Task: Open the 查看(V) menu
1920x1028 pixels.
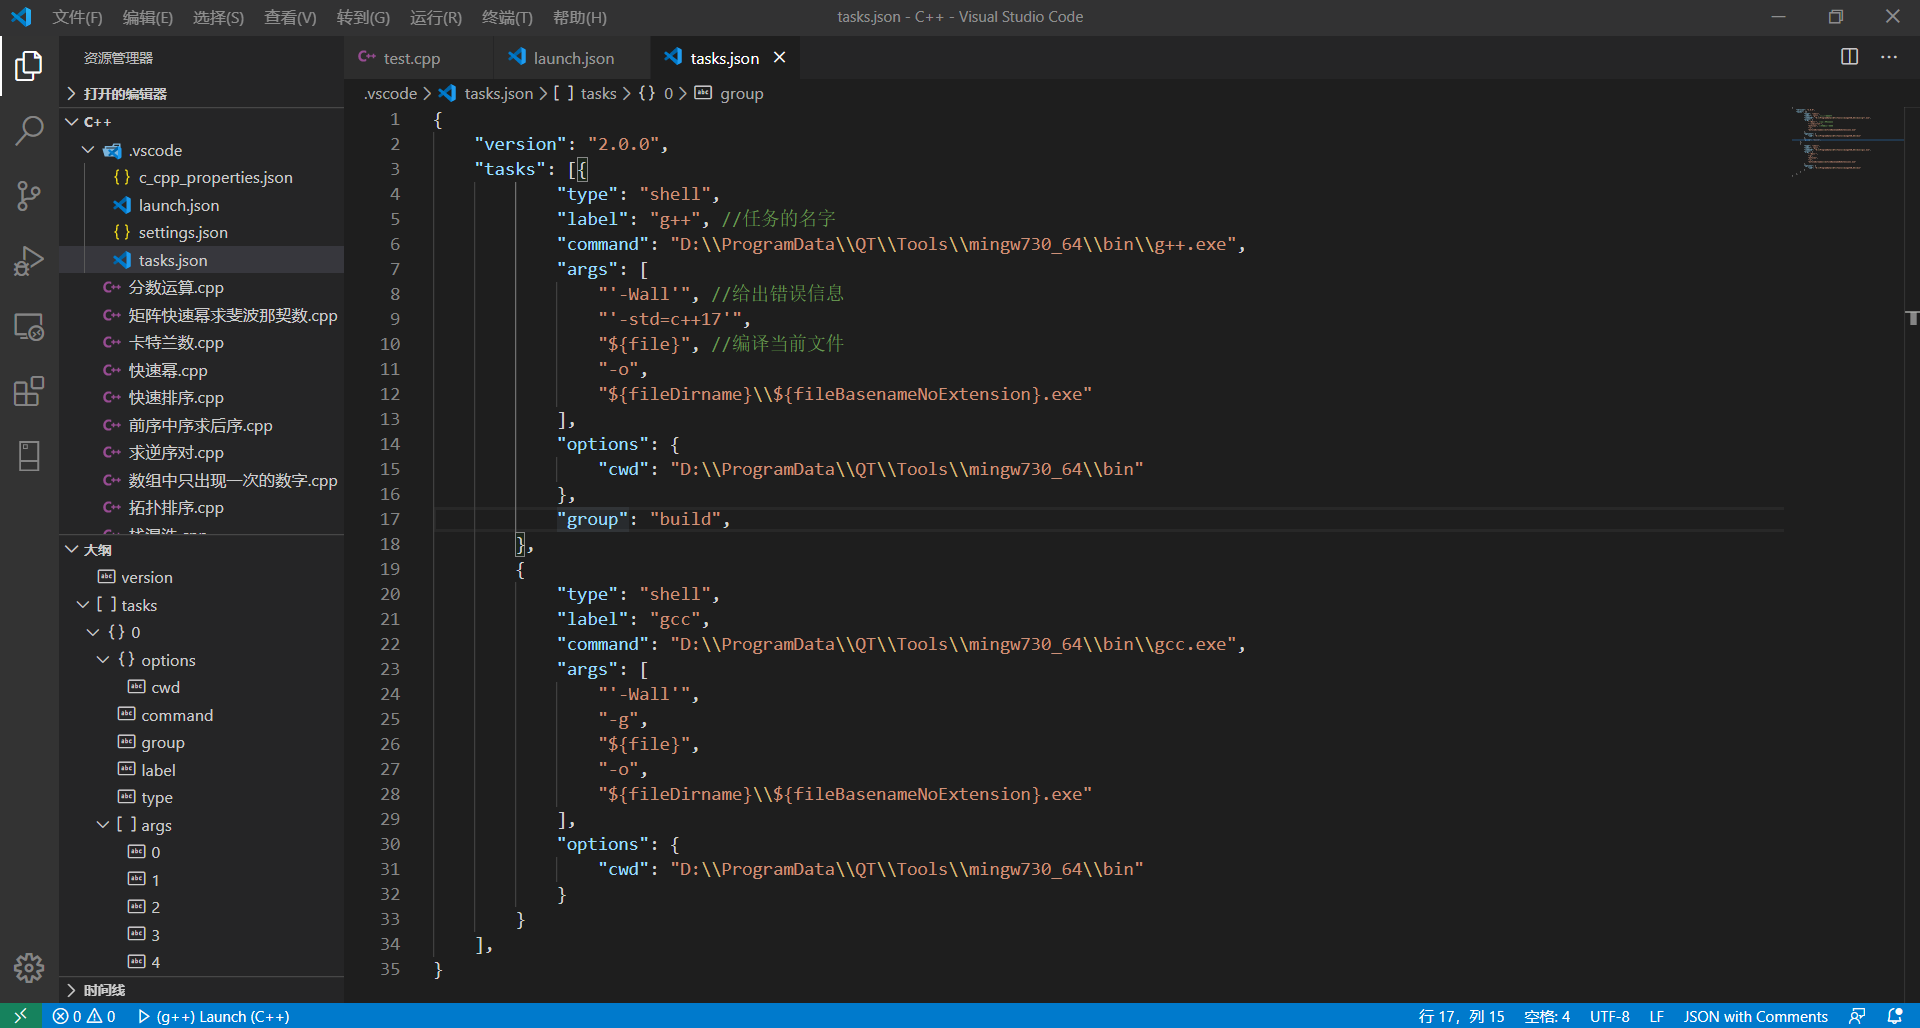Action: click(290, 17)
